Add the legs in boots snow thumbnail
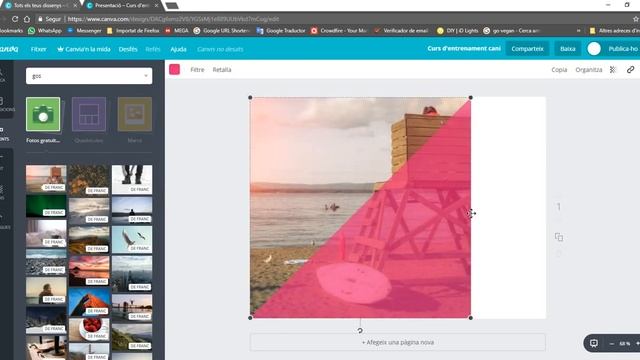Viewport: 640px width, 360px height. (132, 180)
